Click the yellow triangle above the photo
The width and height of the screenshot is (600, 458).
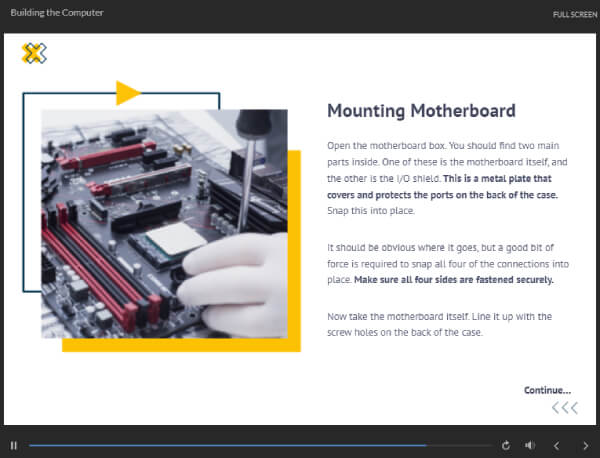[x=128, y=93]
